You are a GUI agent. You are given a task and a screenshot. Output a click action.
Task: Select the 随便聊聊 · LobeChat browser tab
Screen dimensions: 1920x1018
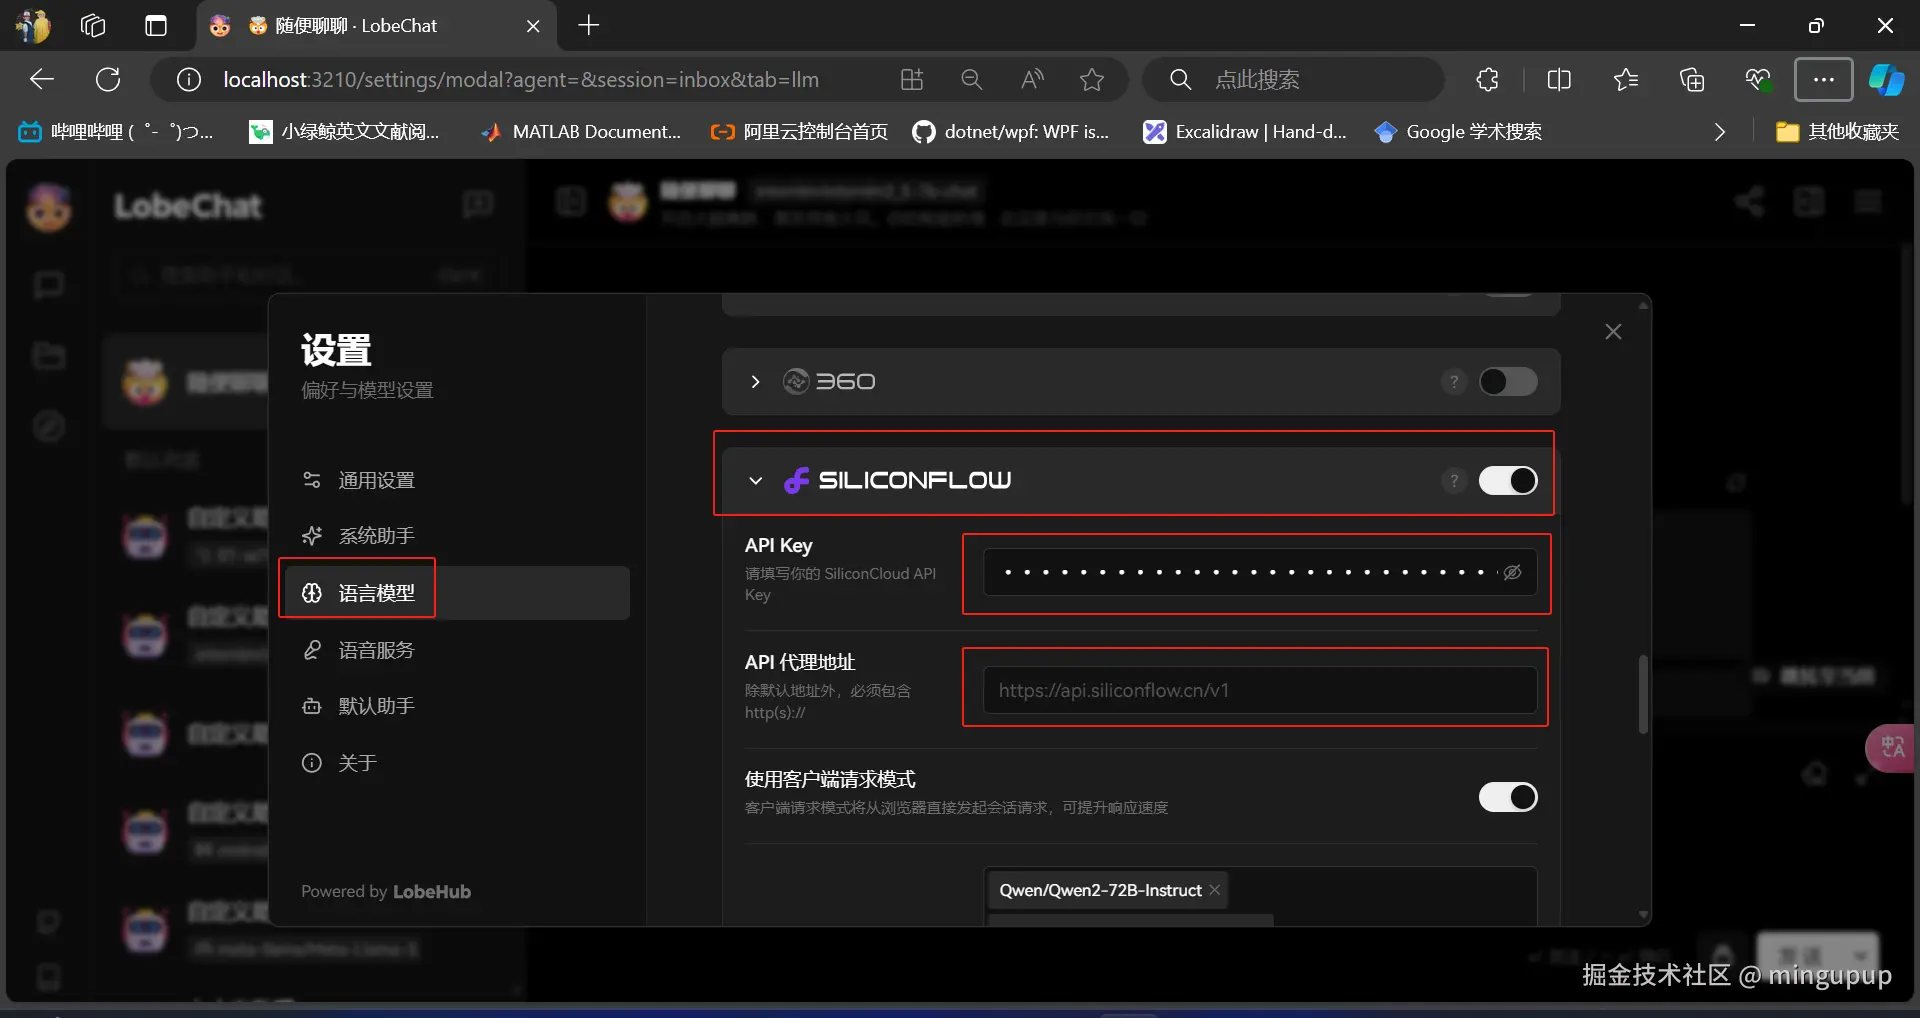tap(378, 26)
